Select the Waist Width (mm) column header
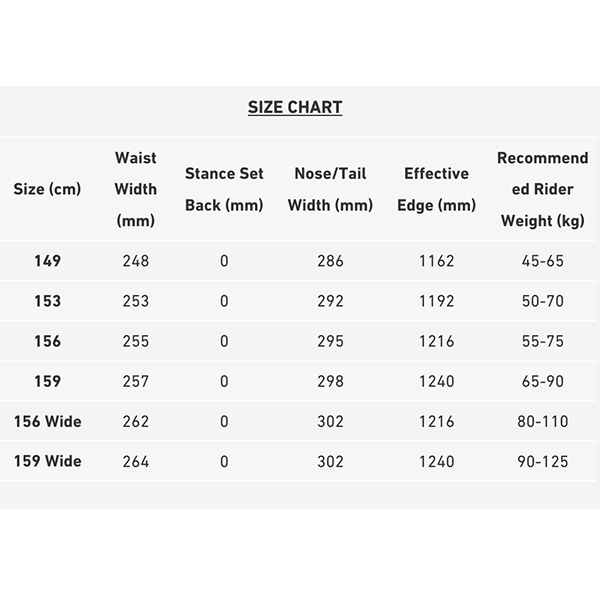This screenshot has height=600, width=600. click(x=135, y=189)
